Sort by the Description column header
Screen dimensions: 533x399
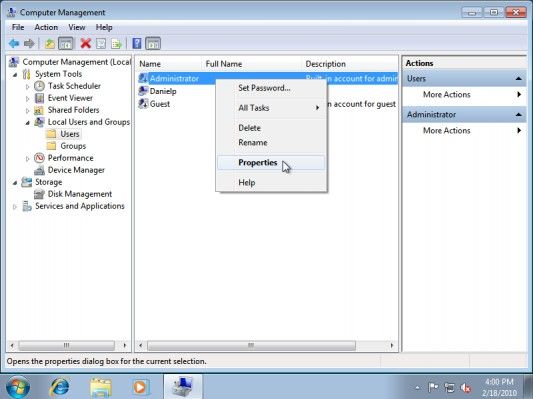point(350,64)
